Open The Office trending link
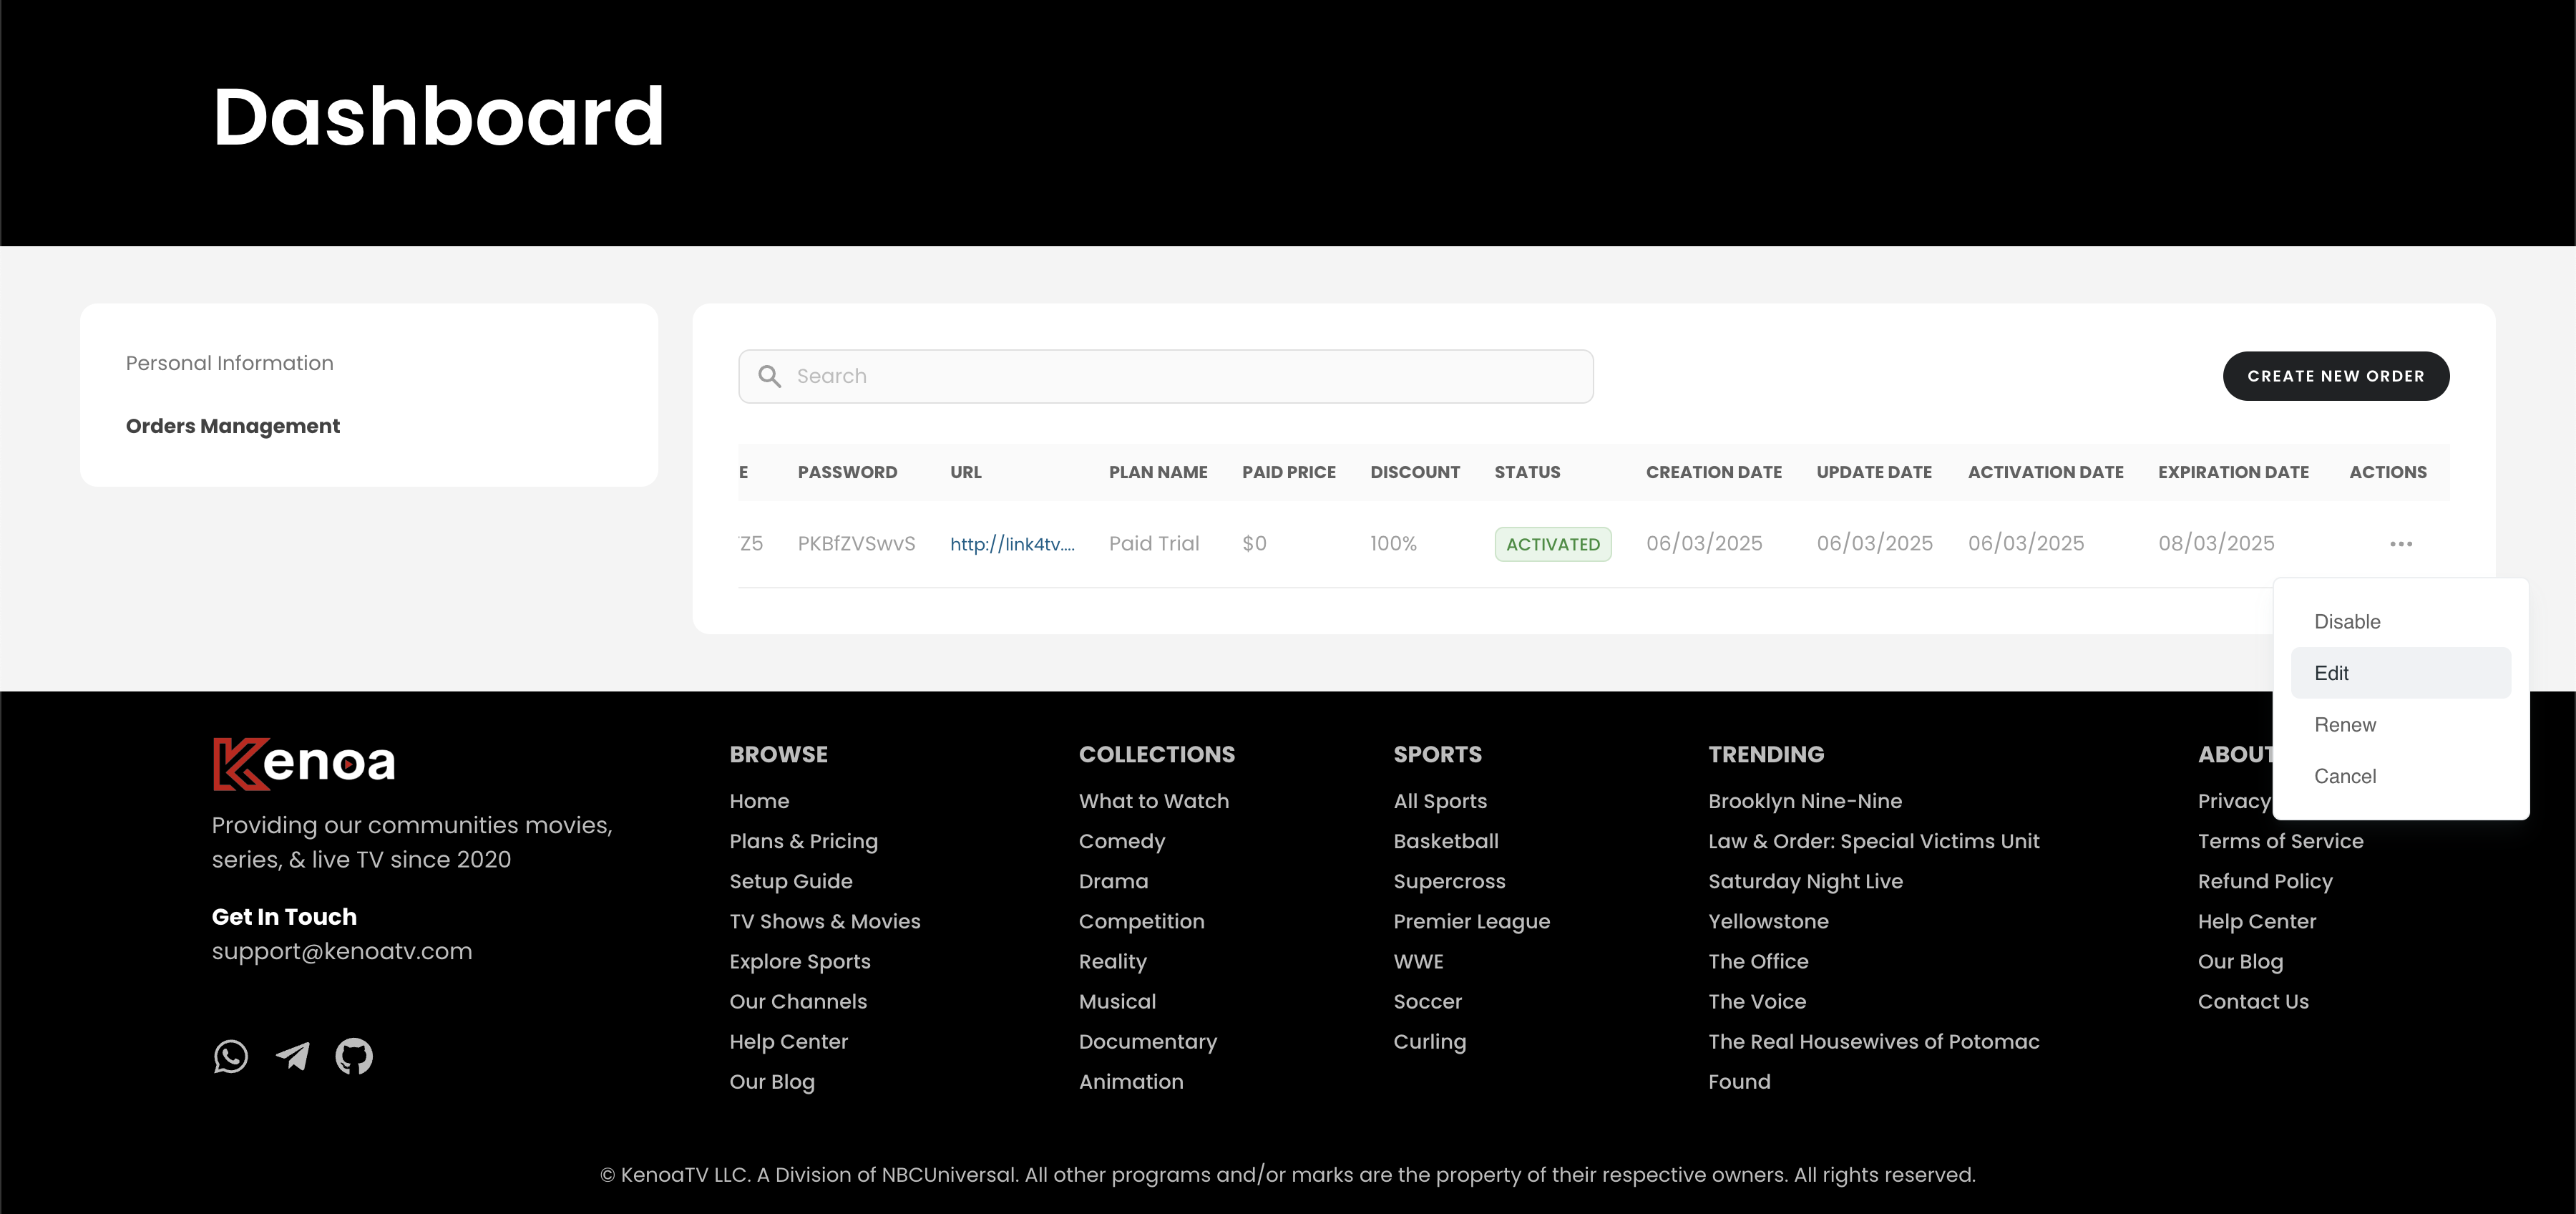2576x1214 pixels. click(x=1758, y=961)
